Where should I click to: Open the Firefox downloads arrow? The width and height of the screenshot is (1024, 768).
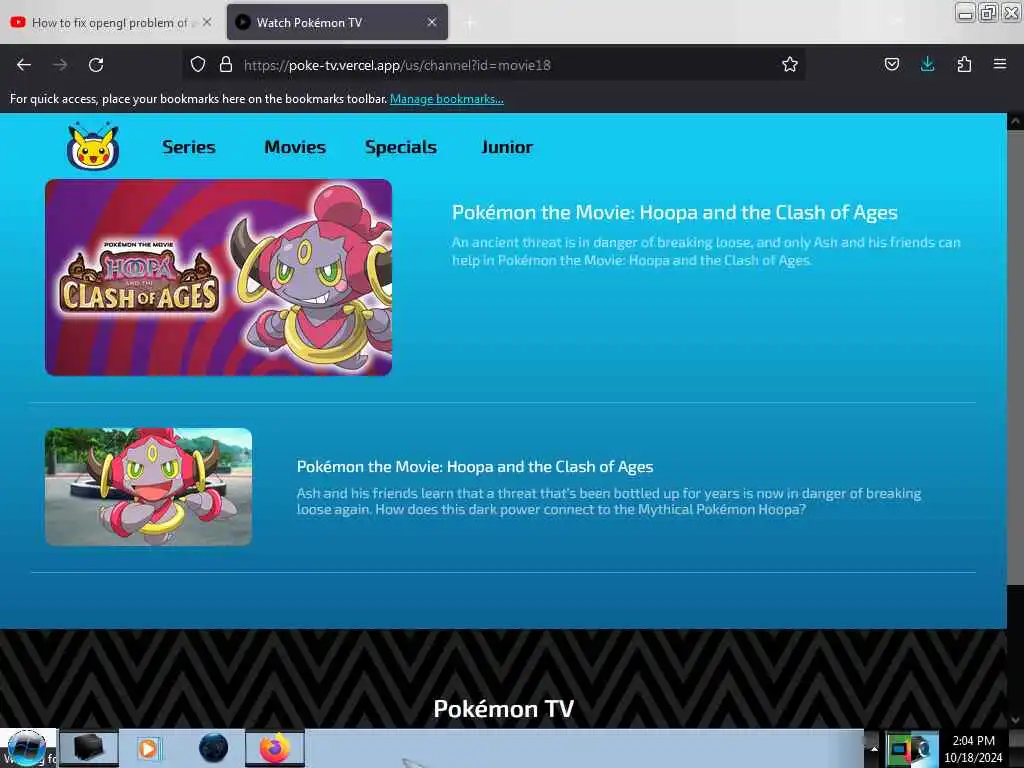(927, 64)
